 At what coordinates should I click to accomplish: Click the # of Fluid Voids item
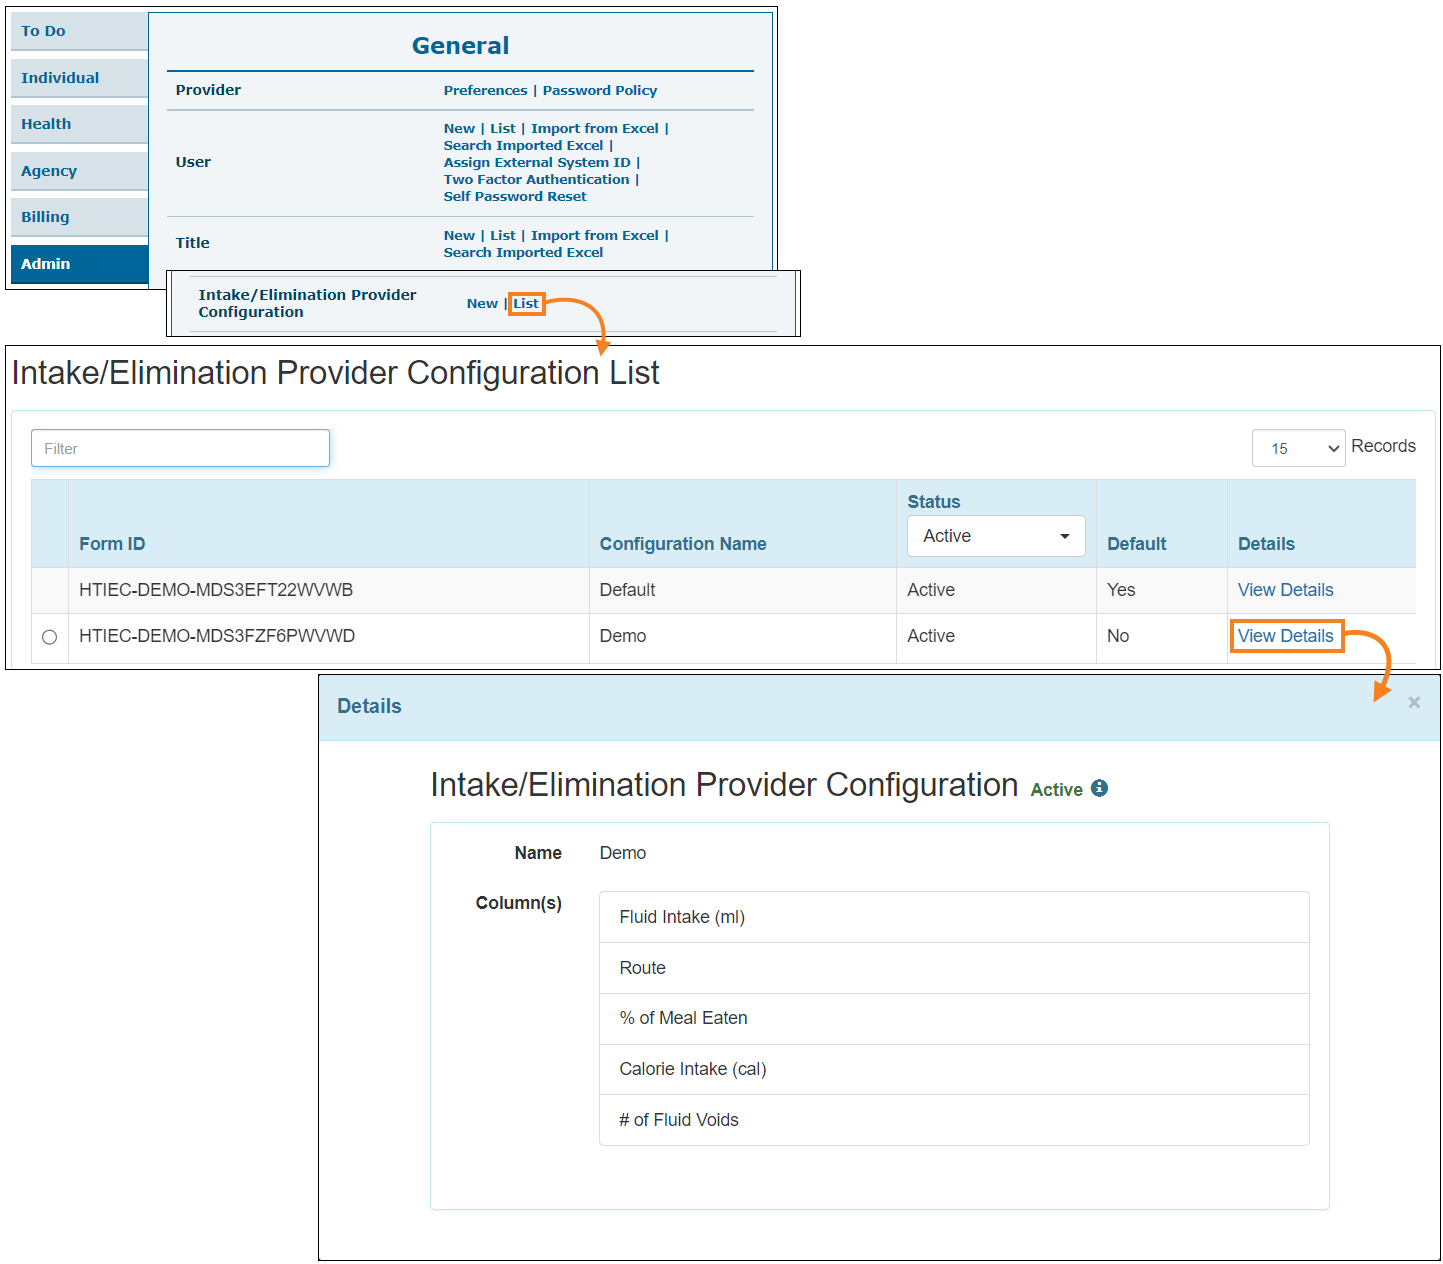954,1120
